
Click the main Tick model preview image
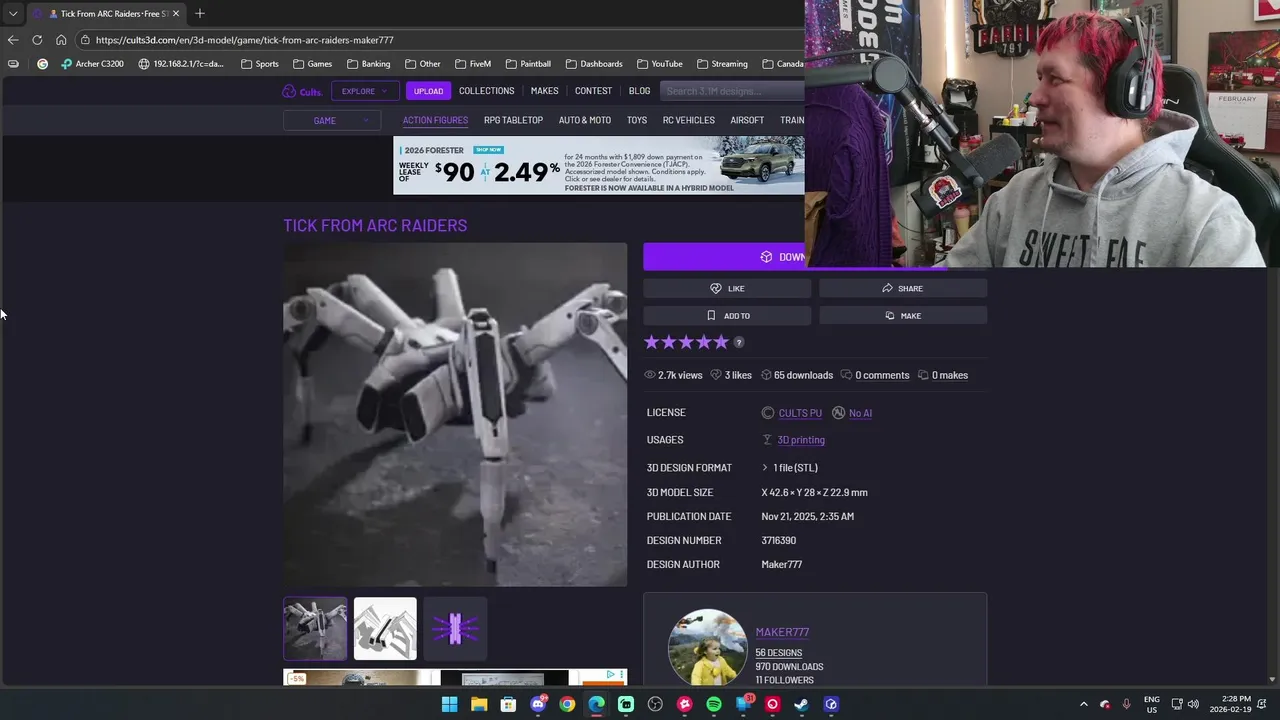coord(455,414)
